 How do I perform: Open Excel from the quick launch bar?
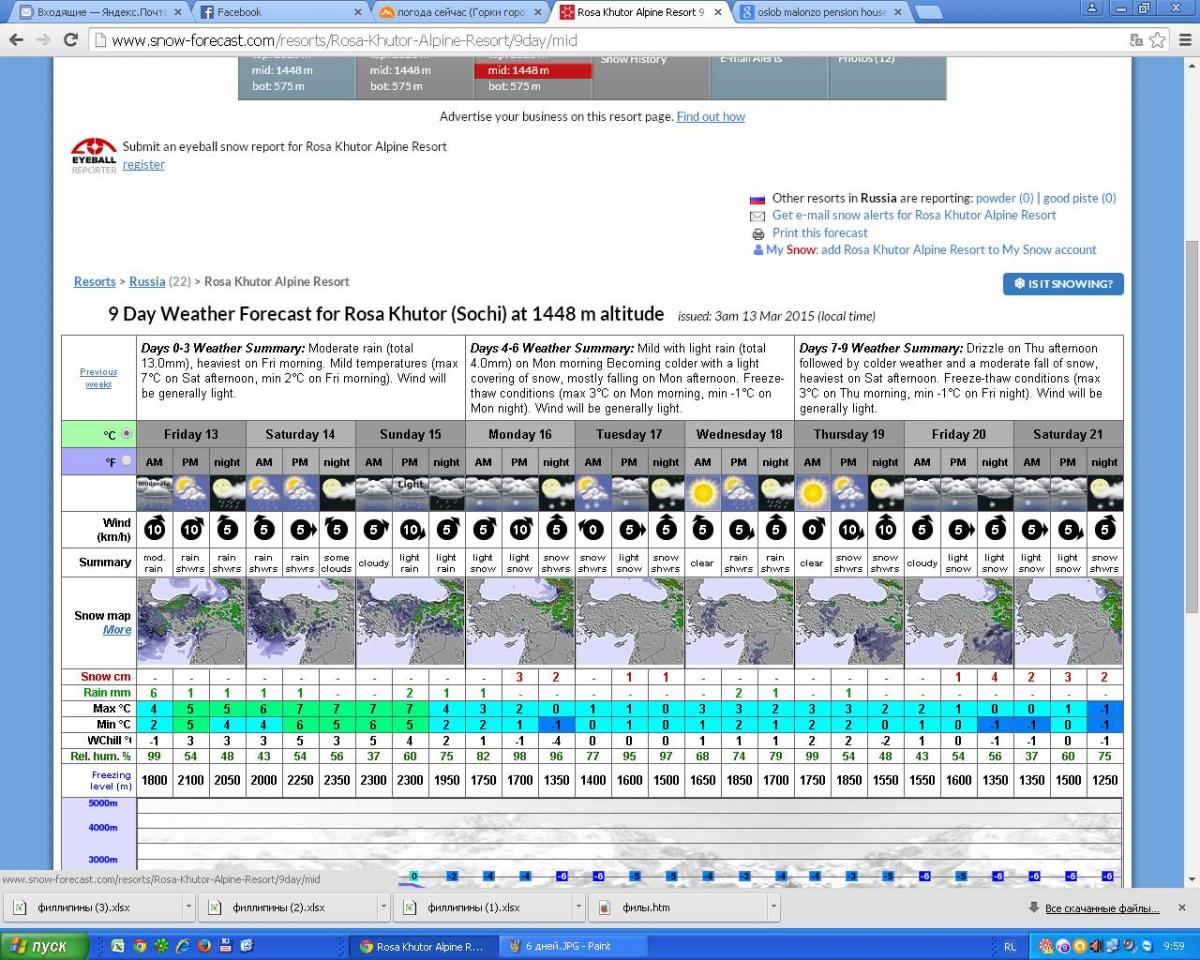pos(117,946)
